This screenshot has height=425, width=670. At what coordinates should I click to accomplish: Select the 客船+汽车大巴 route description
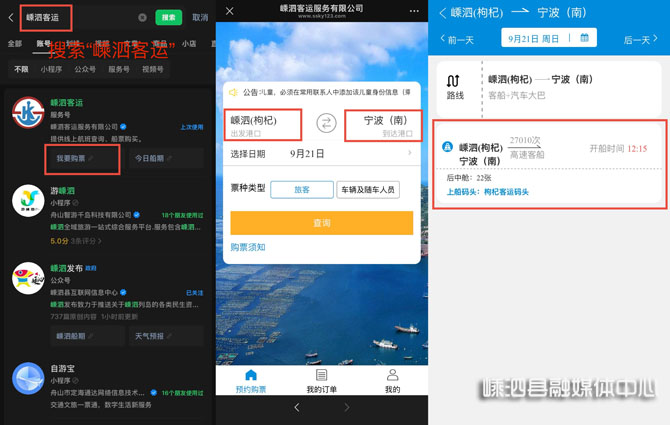[517, 95]
